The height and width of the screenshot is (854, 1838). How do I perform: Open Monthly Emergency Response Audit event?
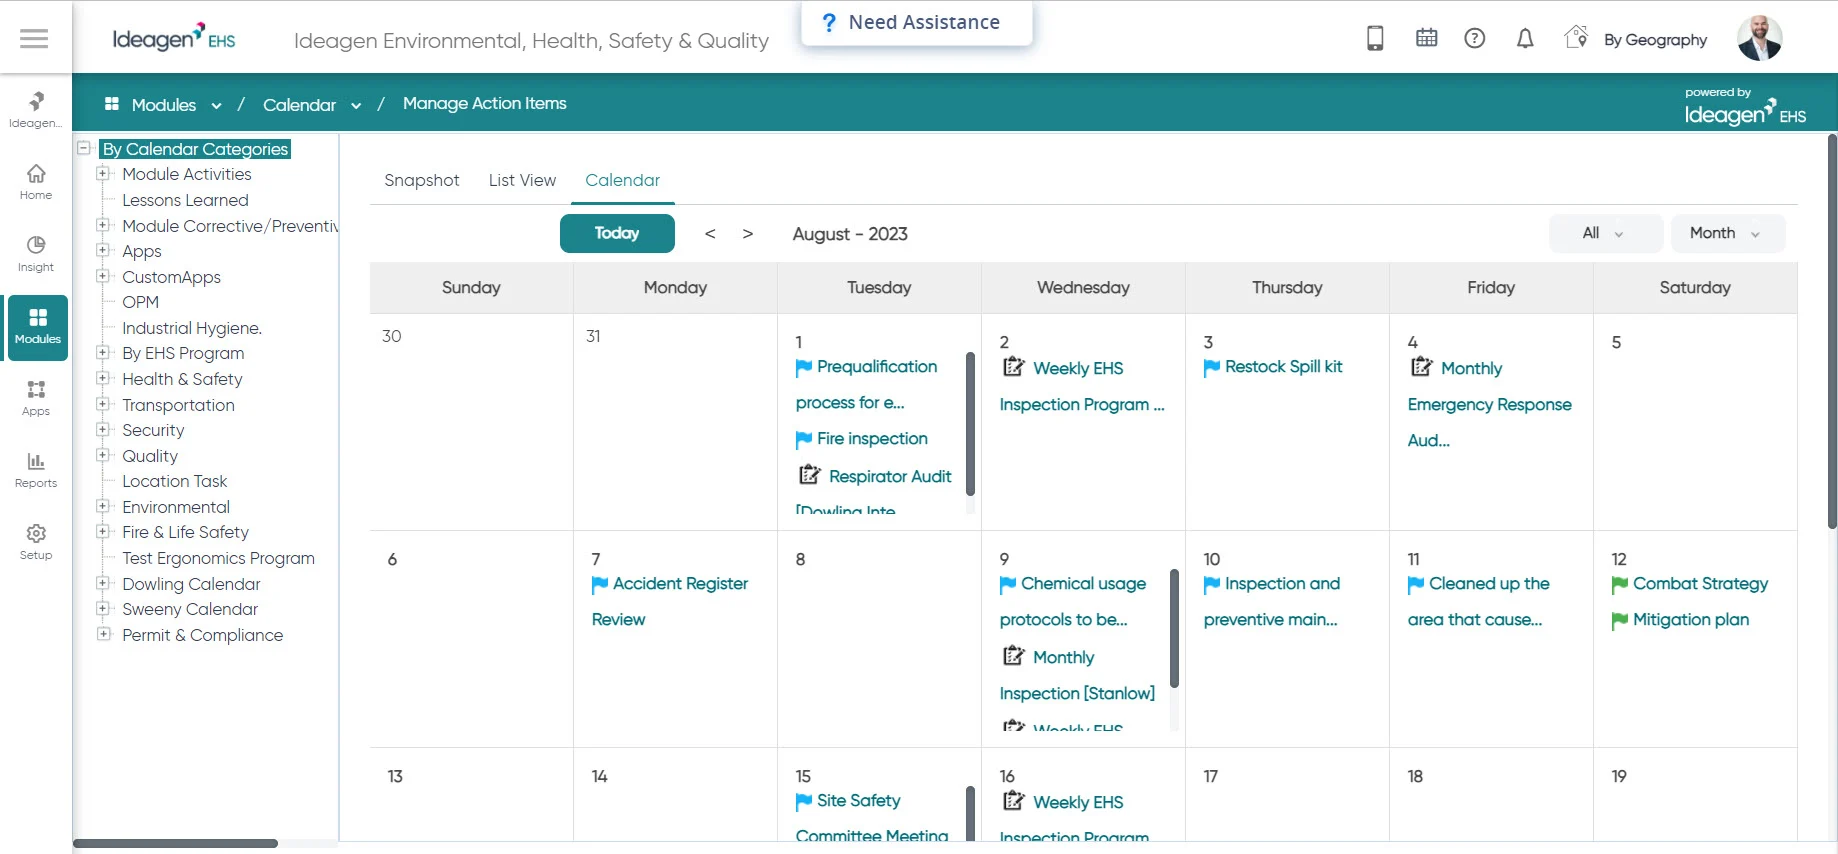point(1489,404)
